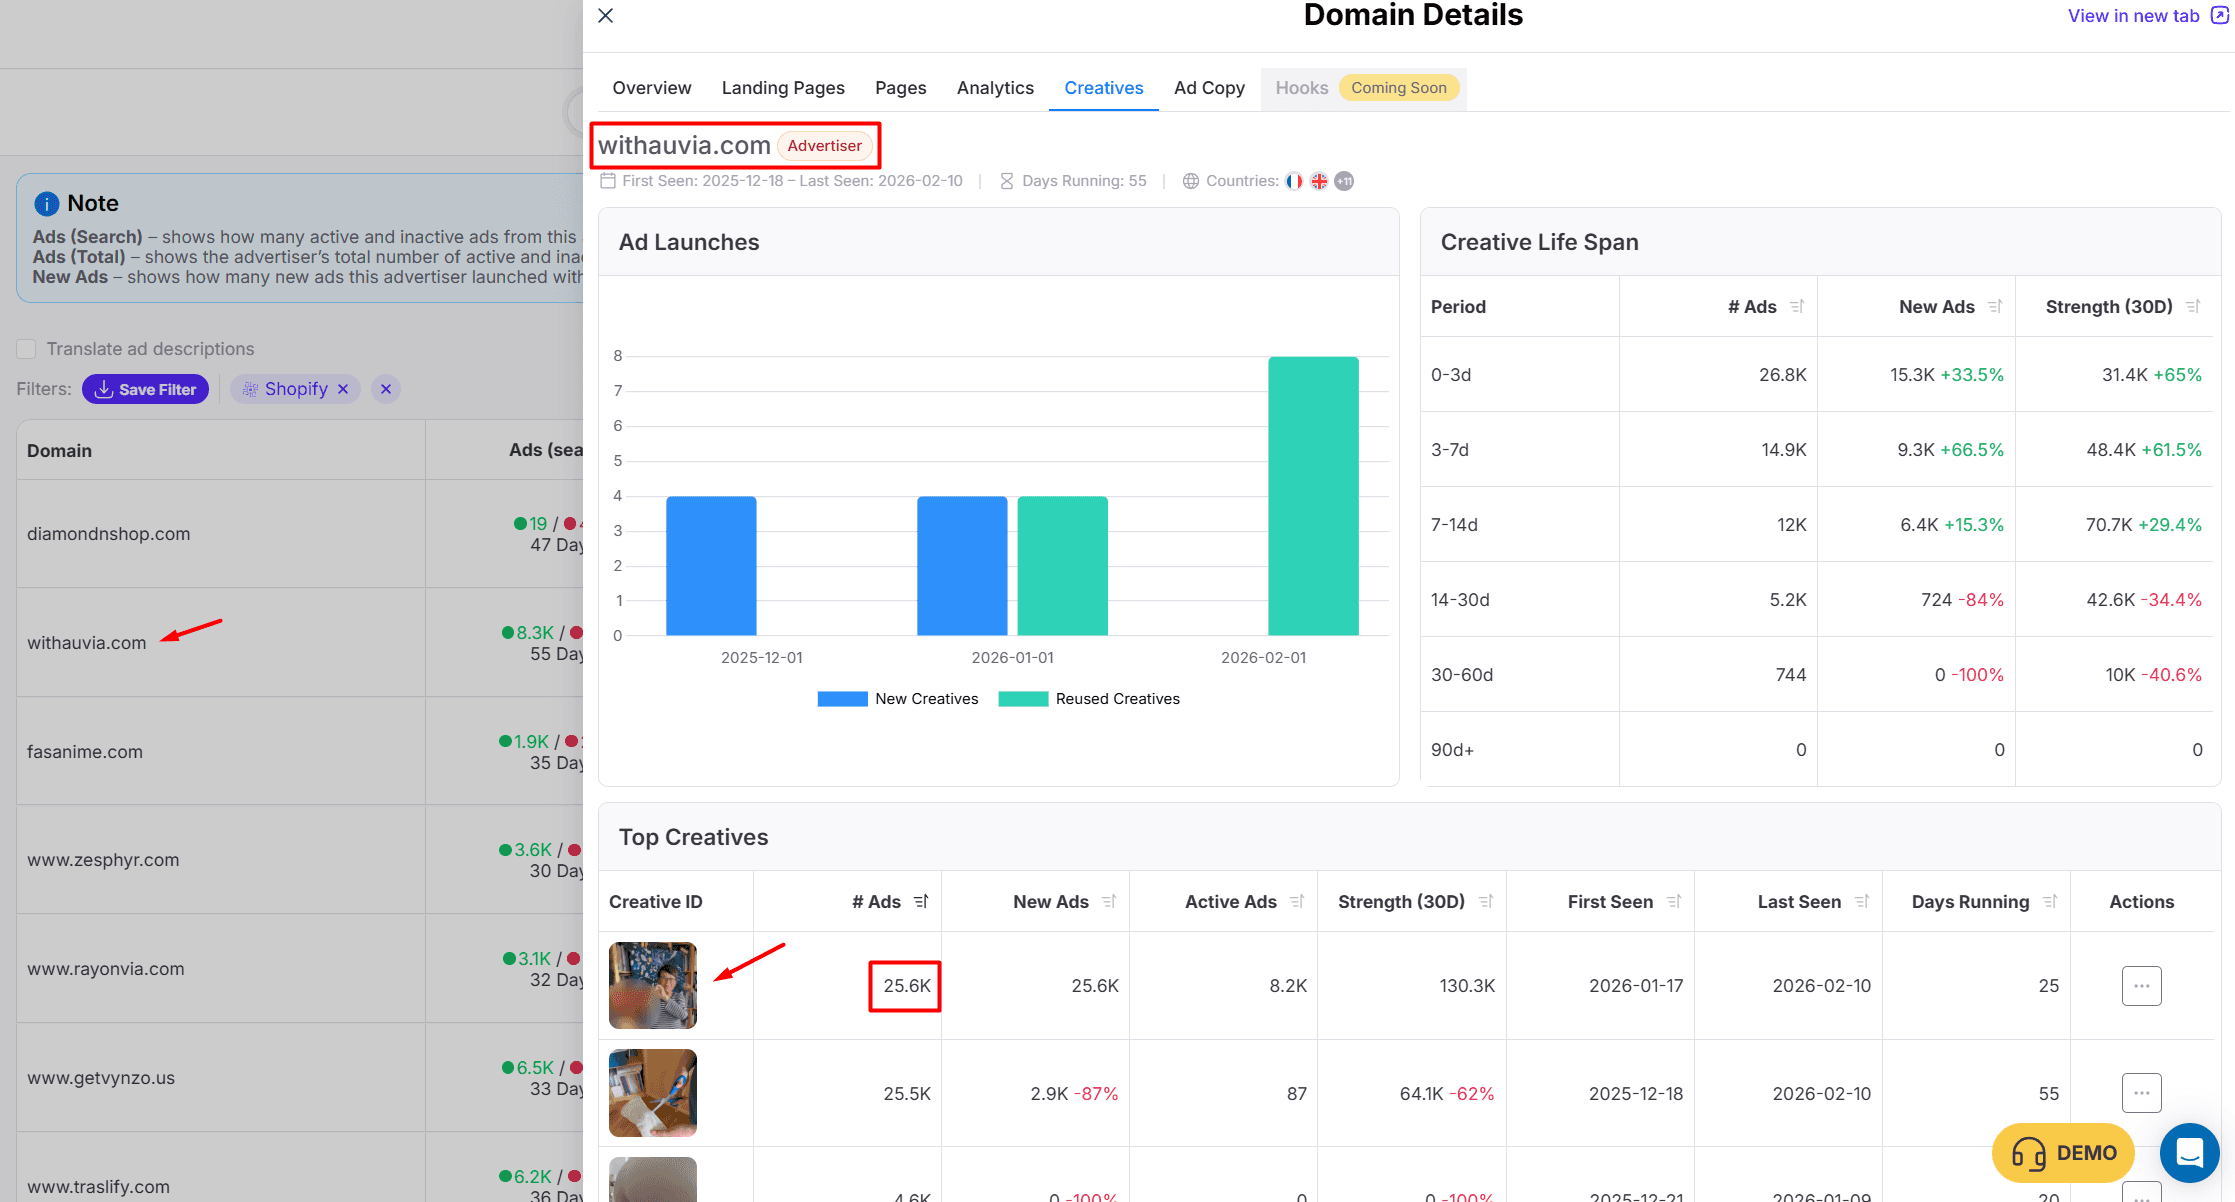Open the live chat support bubble
This screenshot has width=2235, height=1202.
click(2189, 1153)
